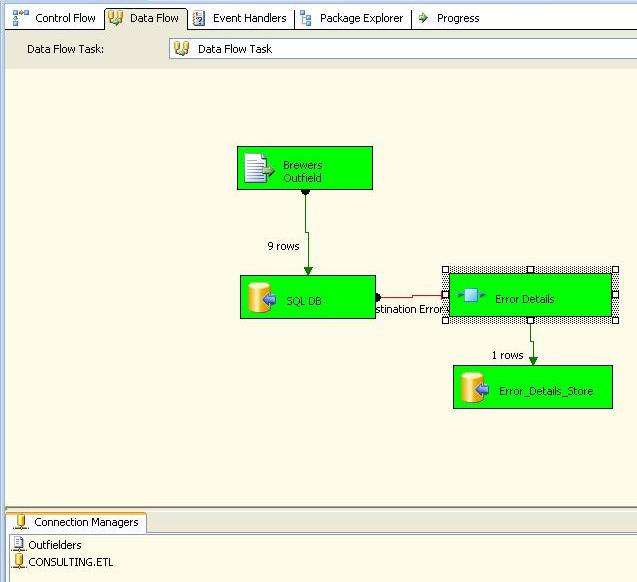Viewport: 637px width, 582px height.
Task: Select the Error Details transformation component
Action: [530, 295]
